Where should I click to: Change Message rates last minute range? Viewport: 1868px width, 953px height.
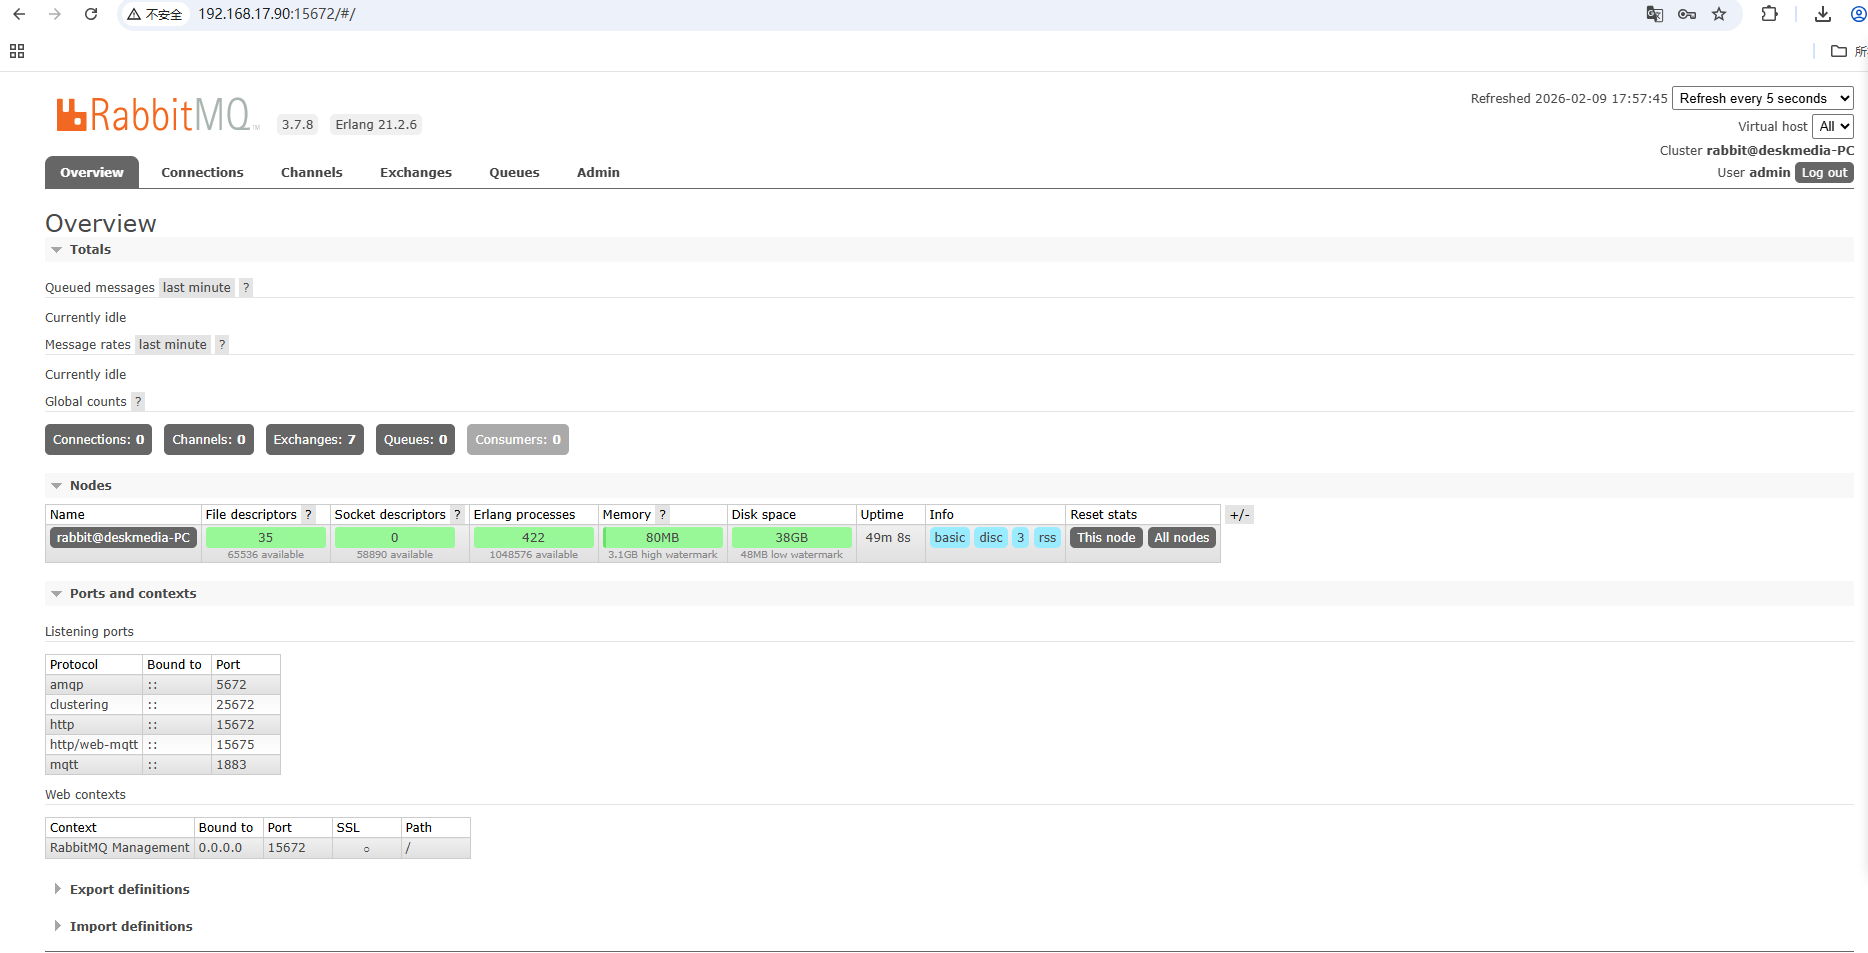coord(173,345)
